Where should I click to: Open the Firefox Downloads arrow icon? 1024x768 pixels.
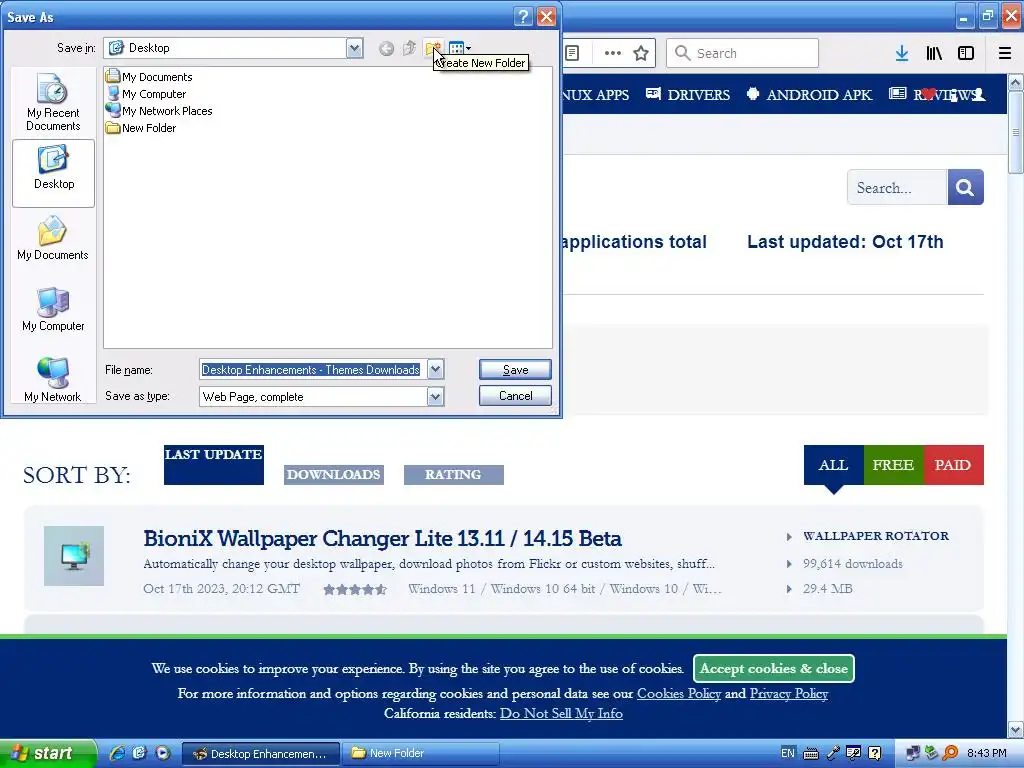point(902,53)
